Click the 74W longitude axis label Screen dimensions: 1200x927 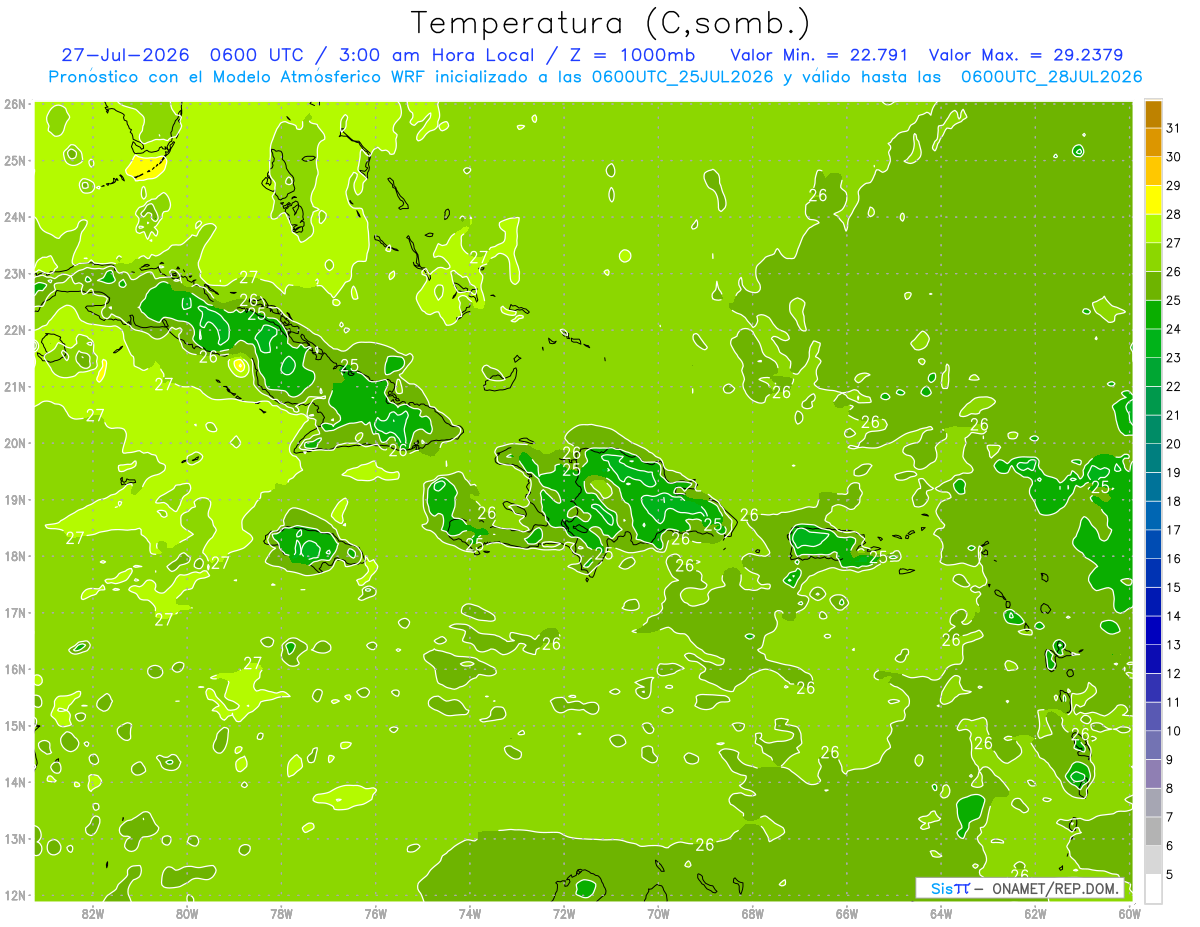(x=470, y=913)
